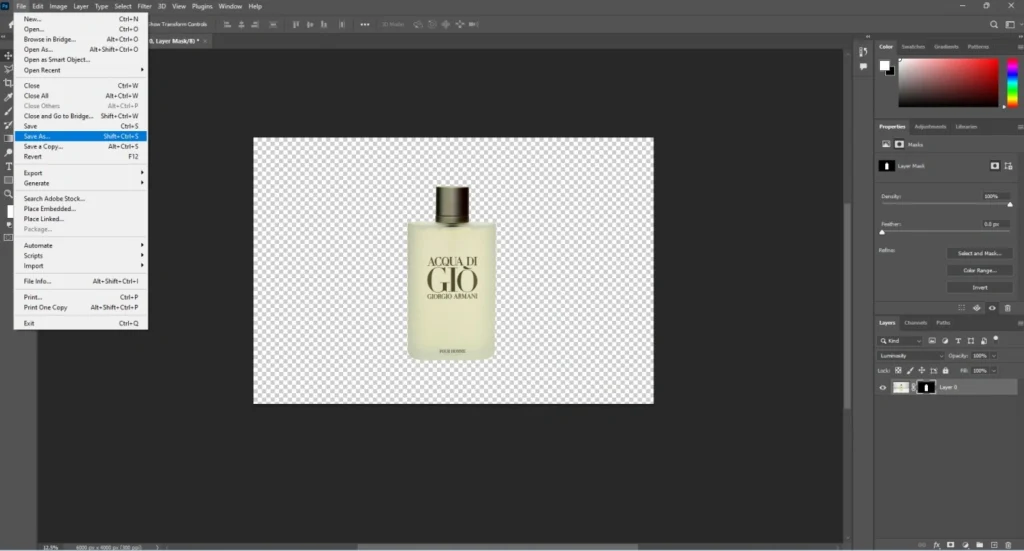Viewport: 1024px width, 551px height.
Task: Click the add layer mask icon in Layers footer
Action: (951, 544)
